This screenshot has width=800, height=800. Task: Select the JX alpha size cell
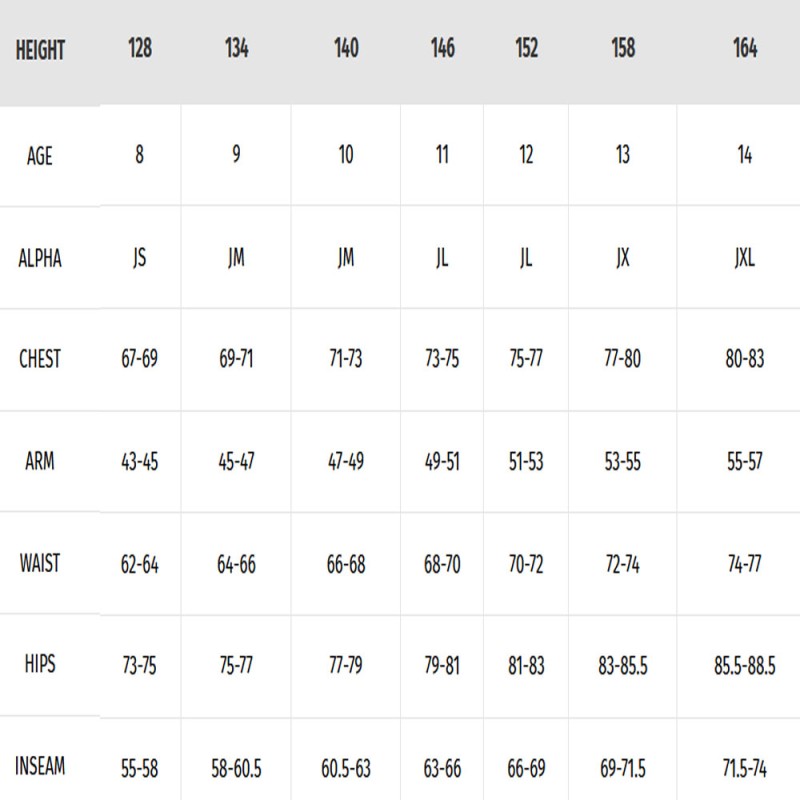tap(622, 258)
